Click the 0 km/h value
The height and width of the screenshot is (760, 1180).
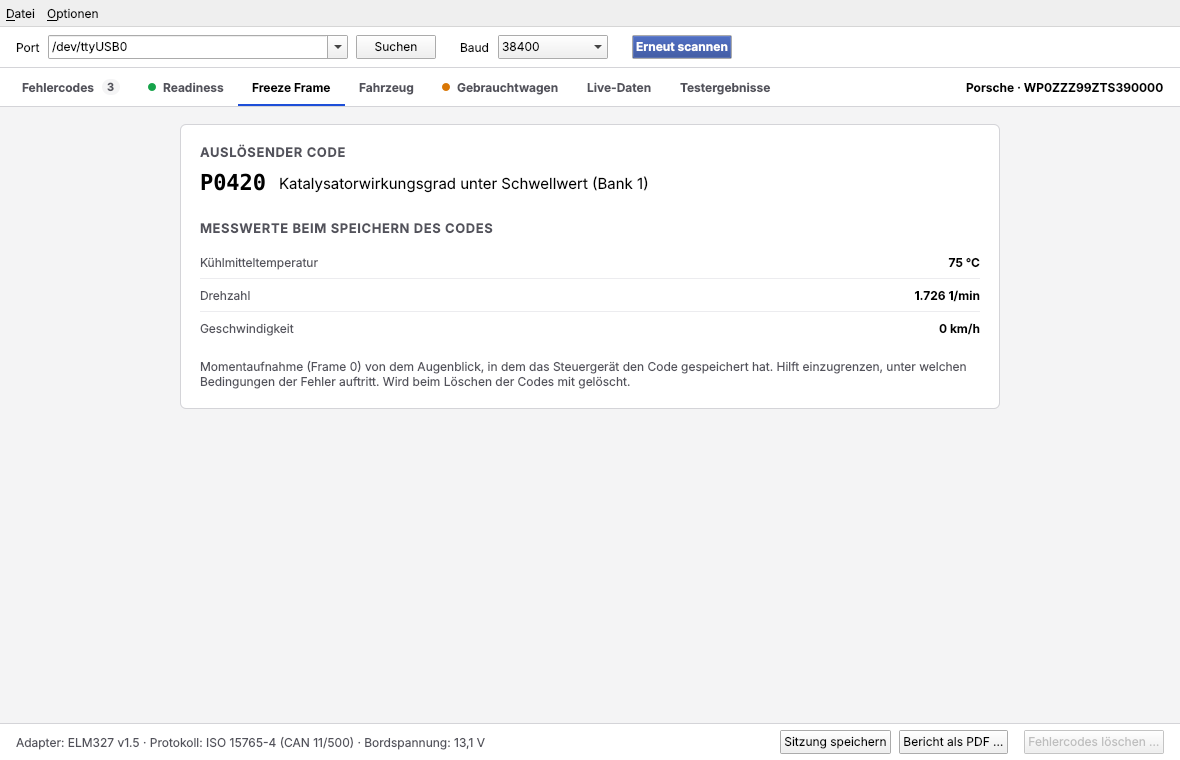(960, 329)
